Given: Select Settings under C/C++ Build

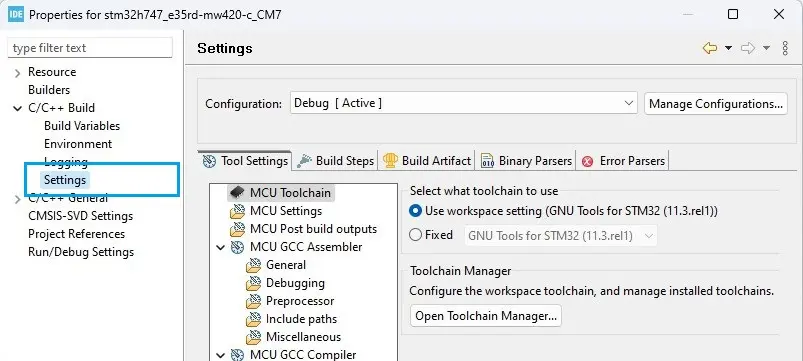Looking at the screenshot, I should point(65,180).
